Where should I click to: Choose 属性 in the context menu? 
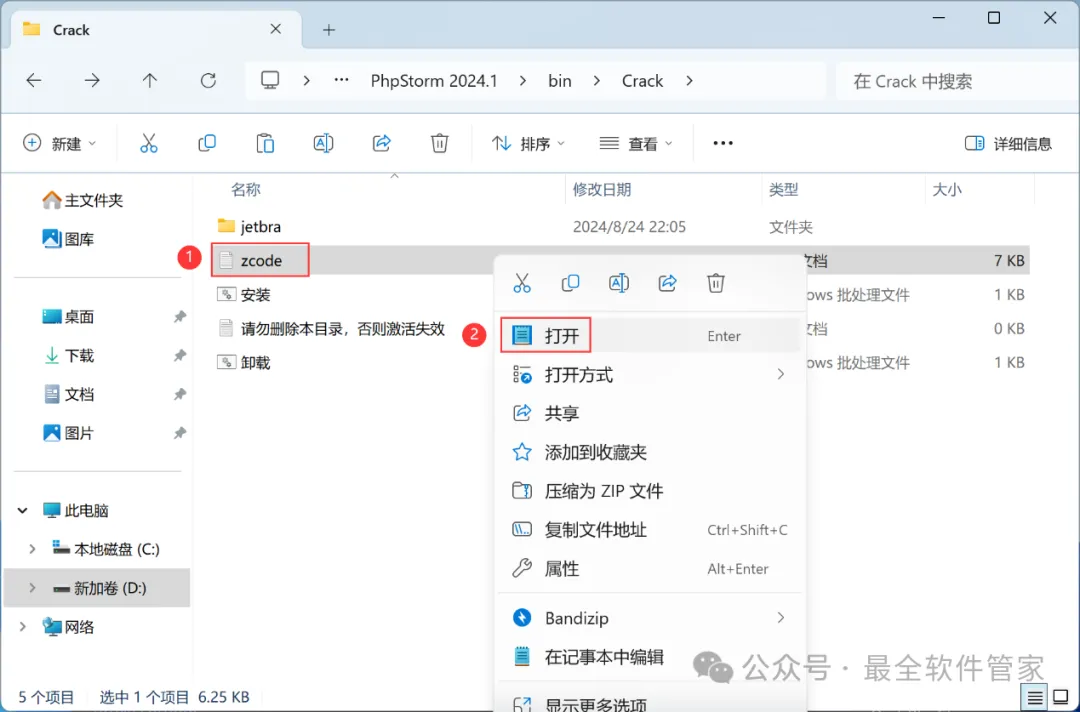pyautogui.click(x=650, y=569)
